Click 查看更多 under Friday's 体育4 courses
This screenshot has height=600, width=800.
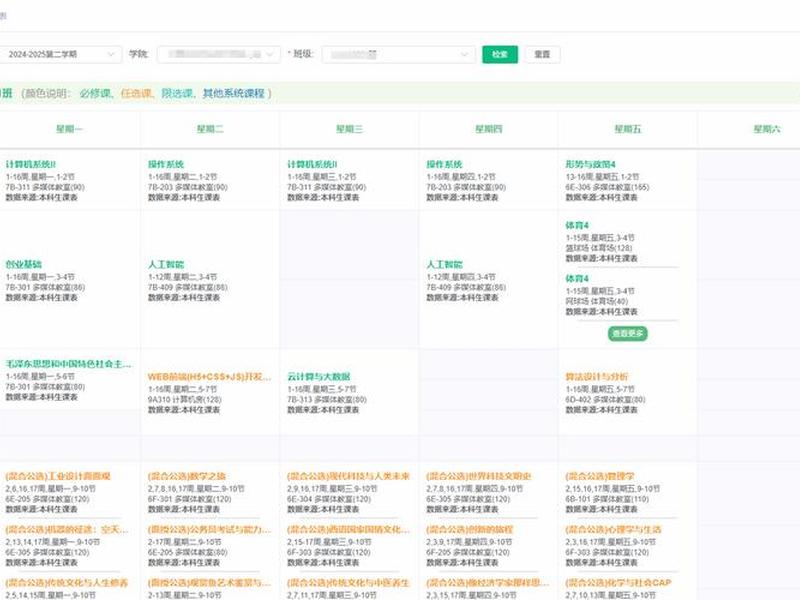(628, 333)
